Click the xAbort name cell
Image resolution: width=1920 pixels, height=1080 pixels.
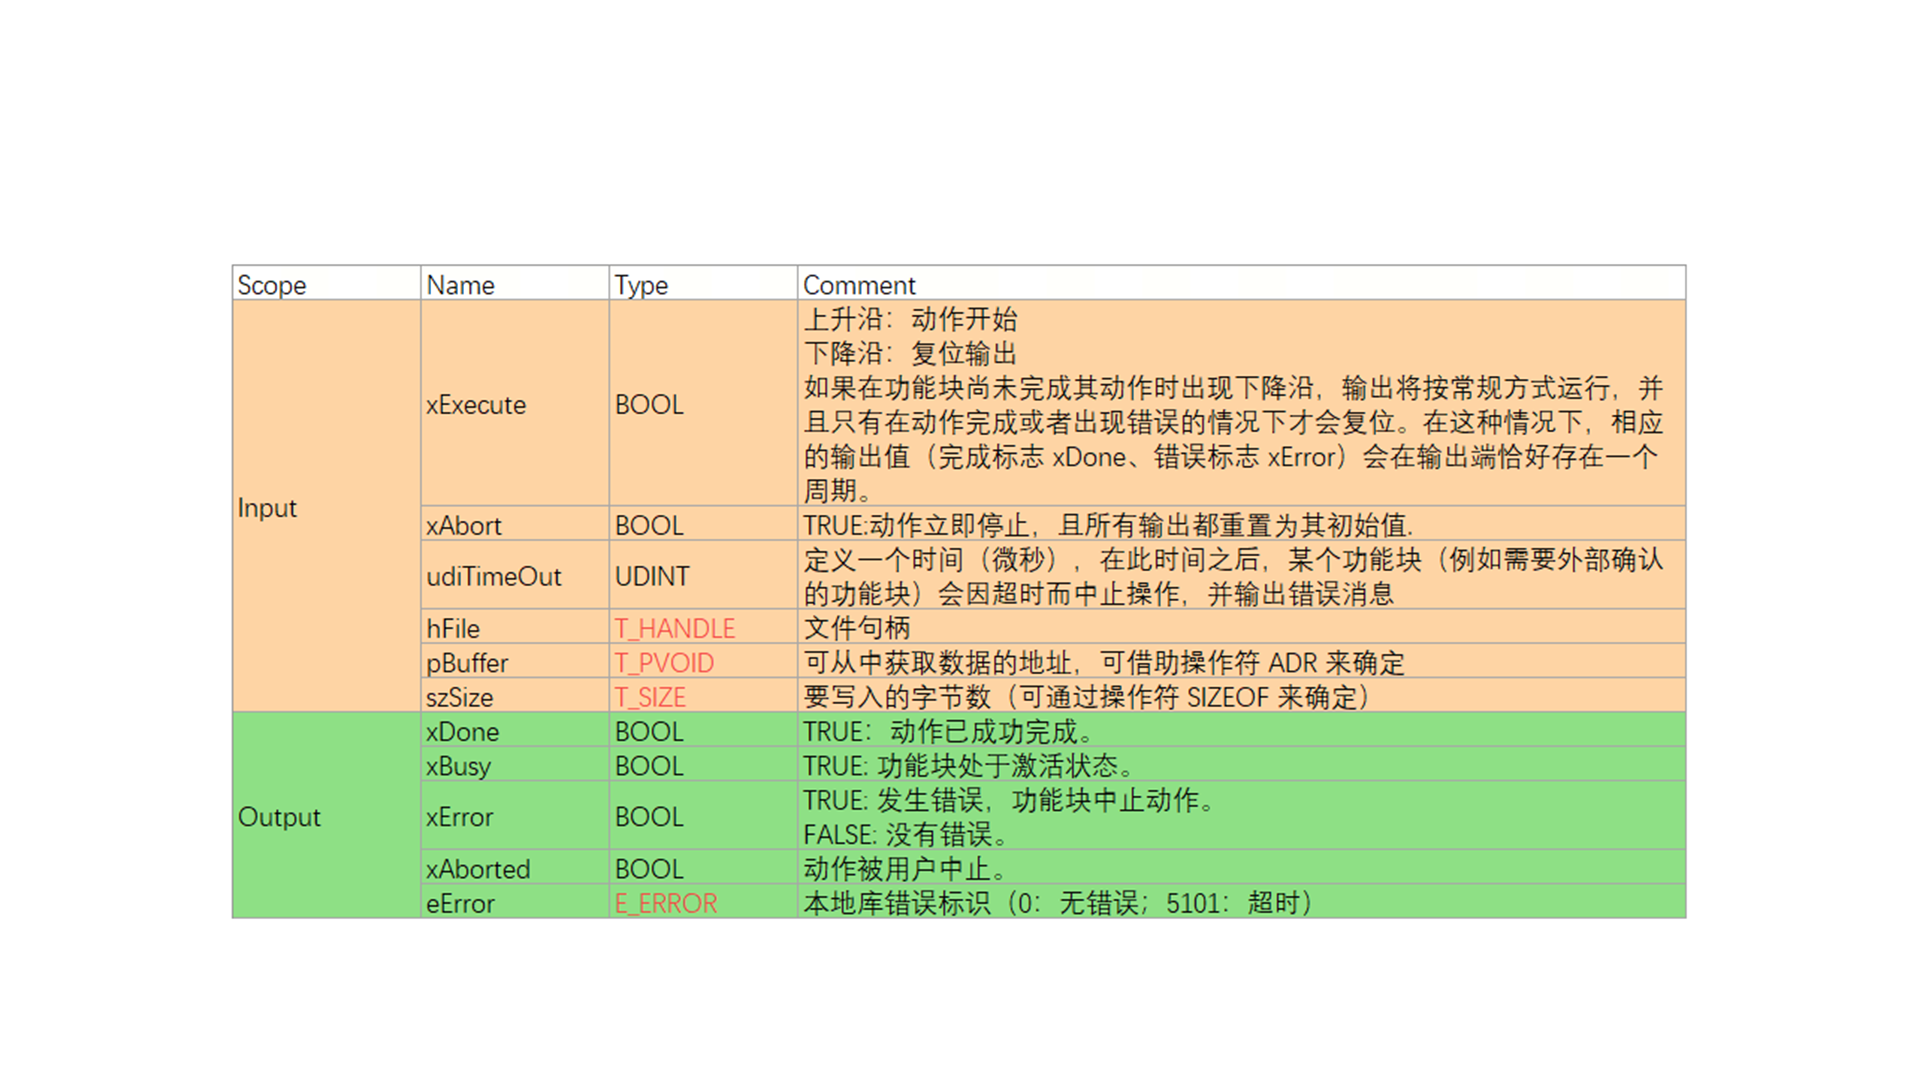464,526
